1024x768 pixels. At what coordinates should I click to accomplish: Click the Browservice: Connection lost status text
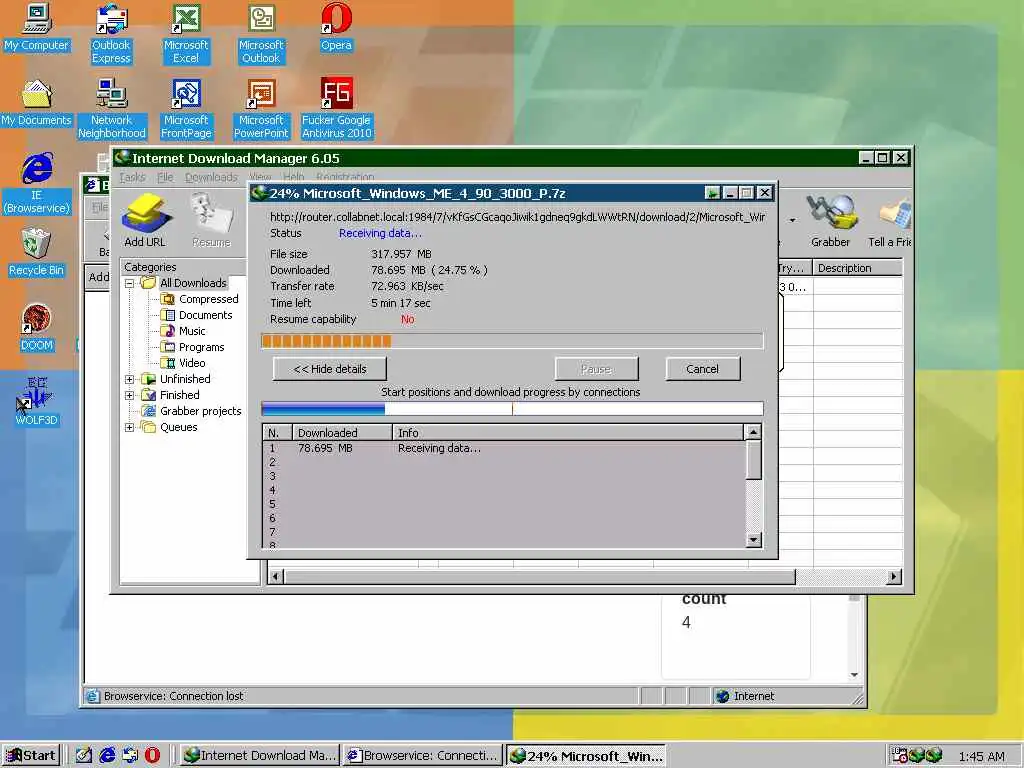coord(174,696)
